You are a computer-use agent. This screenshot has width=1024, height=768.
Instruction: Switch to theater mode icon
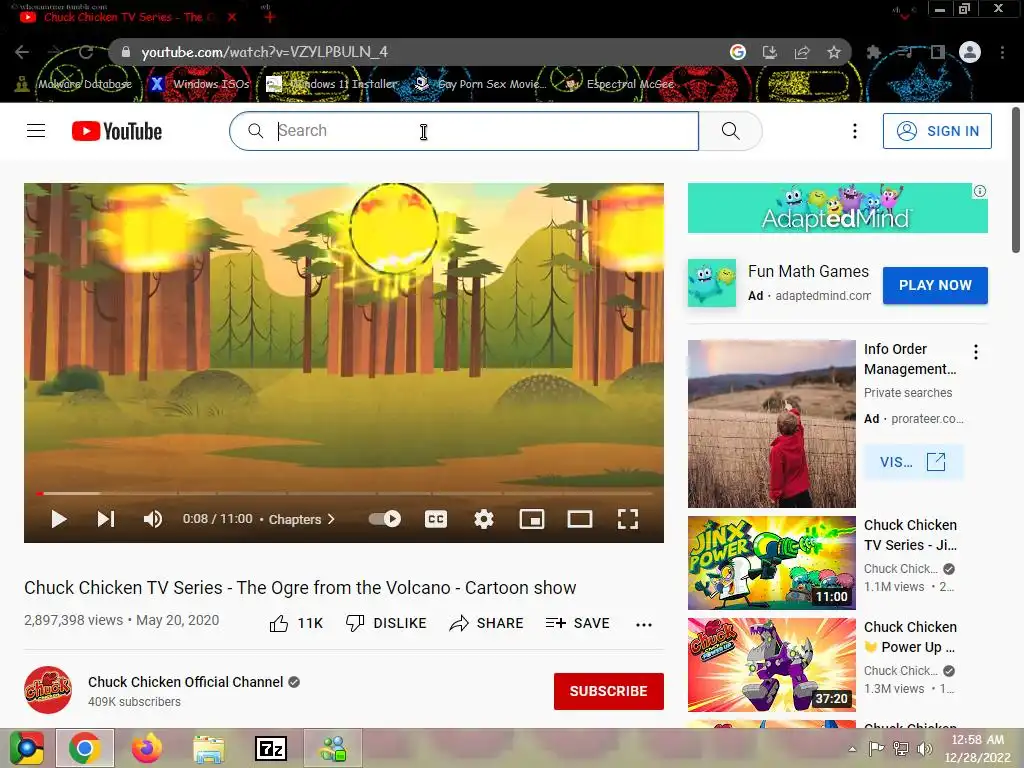(580, 519)
